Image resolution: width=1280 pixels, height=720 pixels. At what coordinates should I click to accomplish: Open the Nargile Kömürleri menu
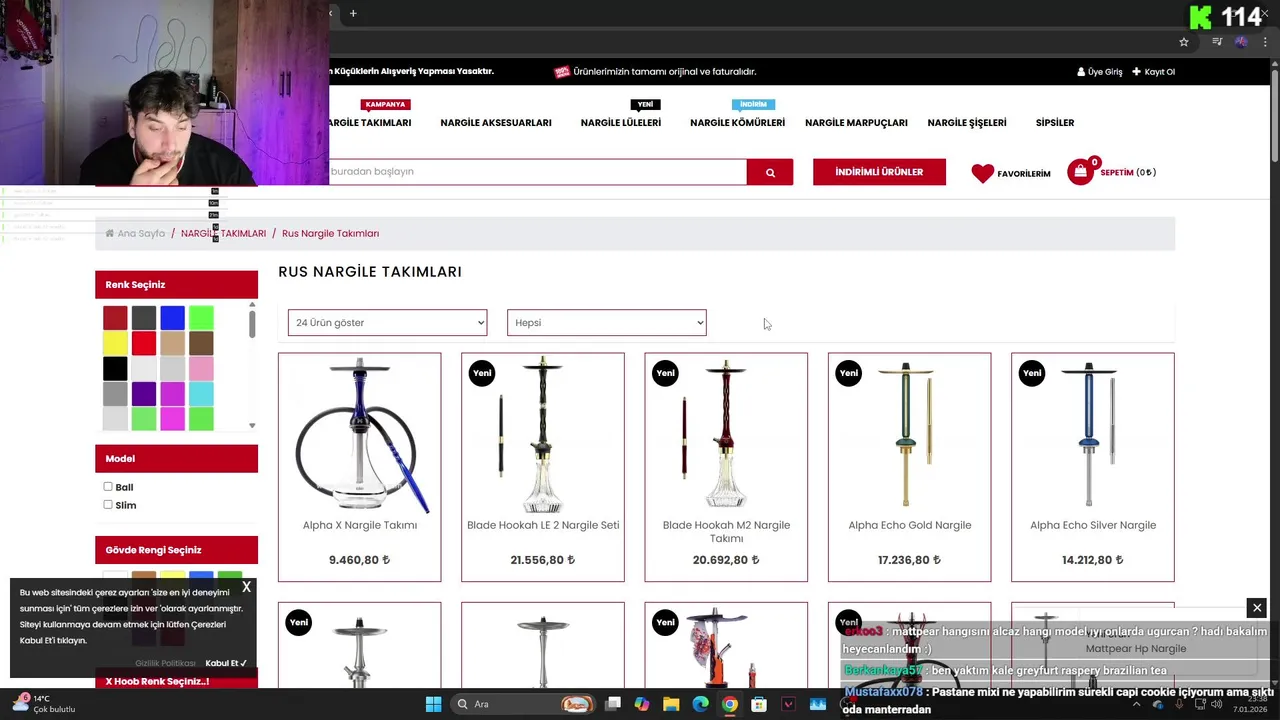coord(737,123)
